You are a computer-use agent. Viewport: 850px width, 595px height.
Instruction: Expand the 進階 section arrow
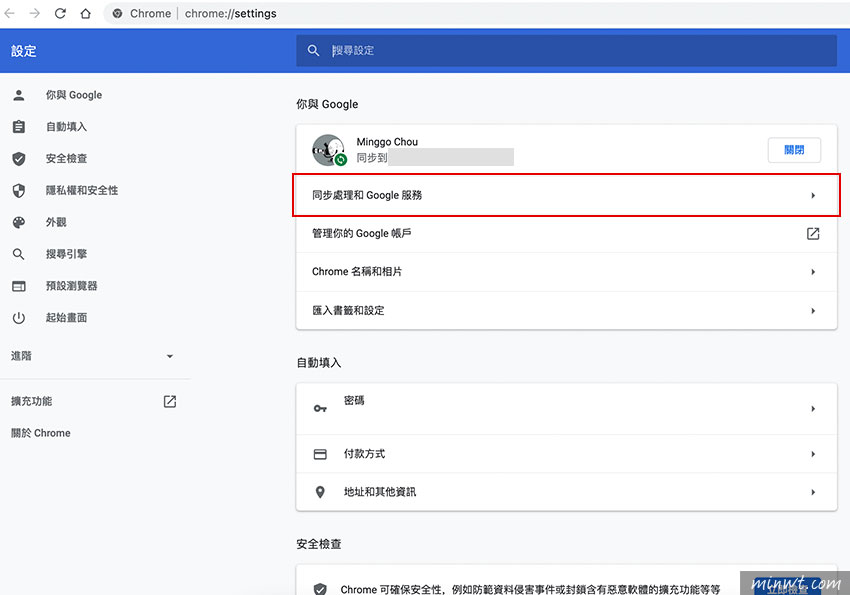170,356
